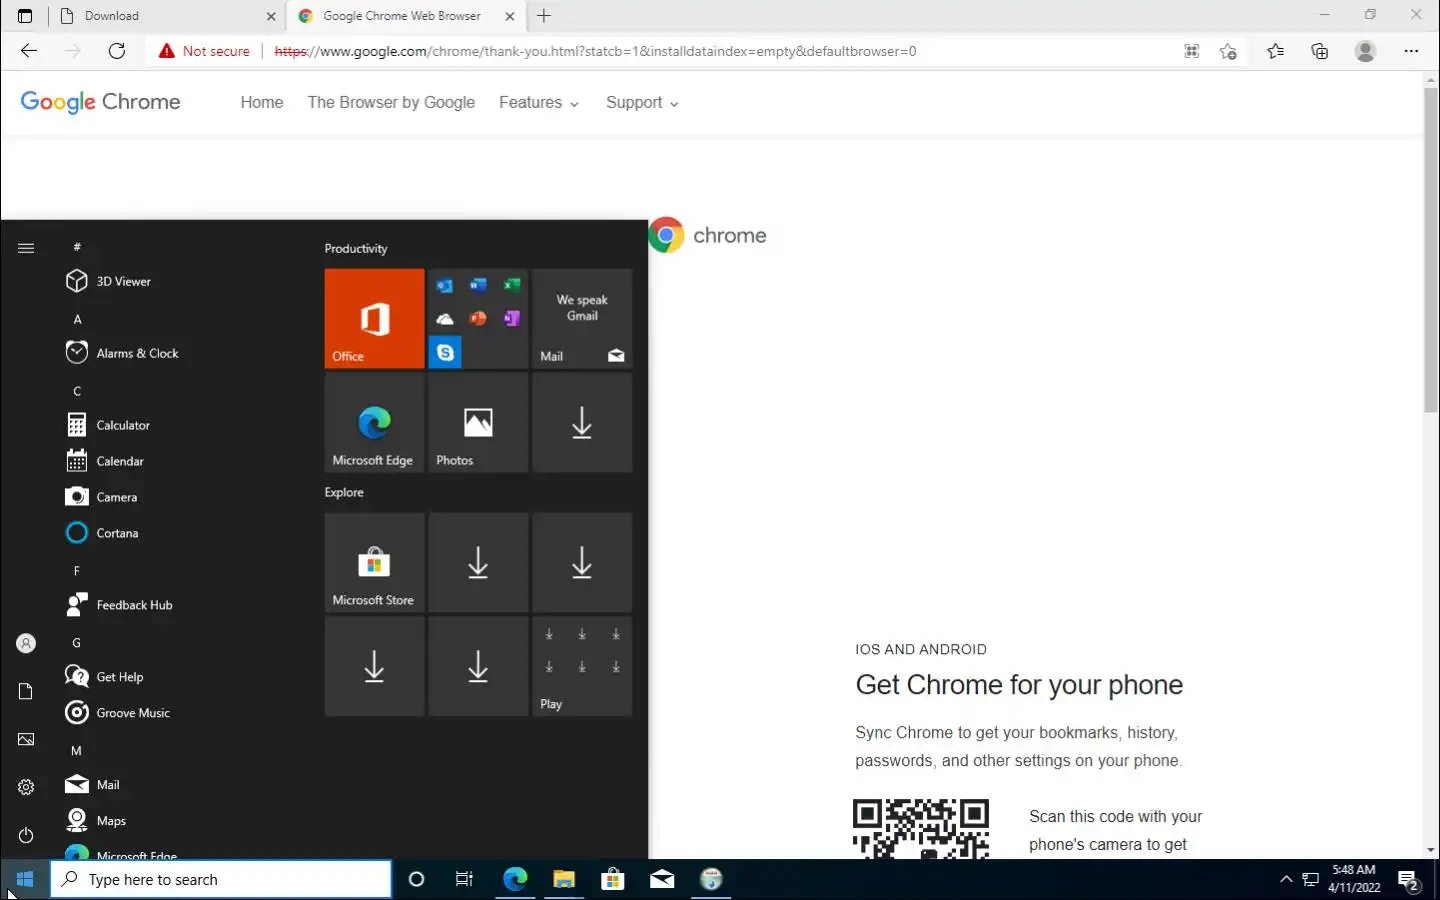Open The Browser by Google link

(x=391, y=103)
